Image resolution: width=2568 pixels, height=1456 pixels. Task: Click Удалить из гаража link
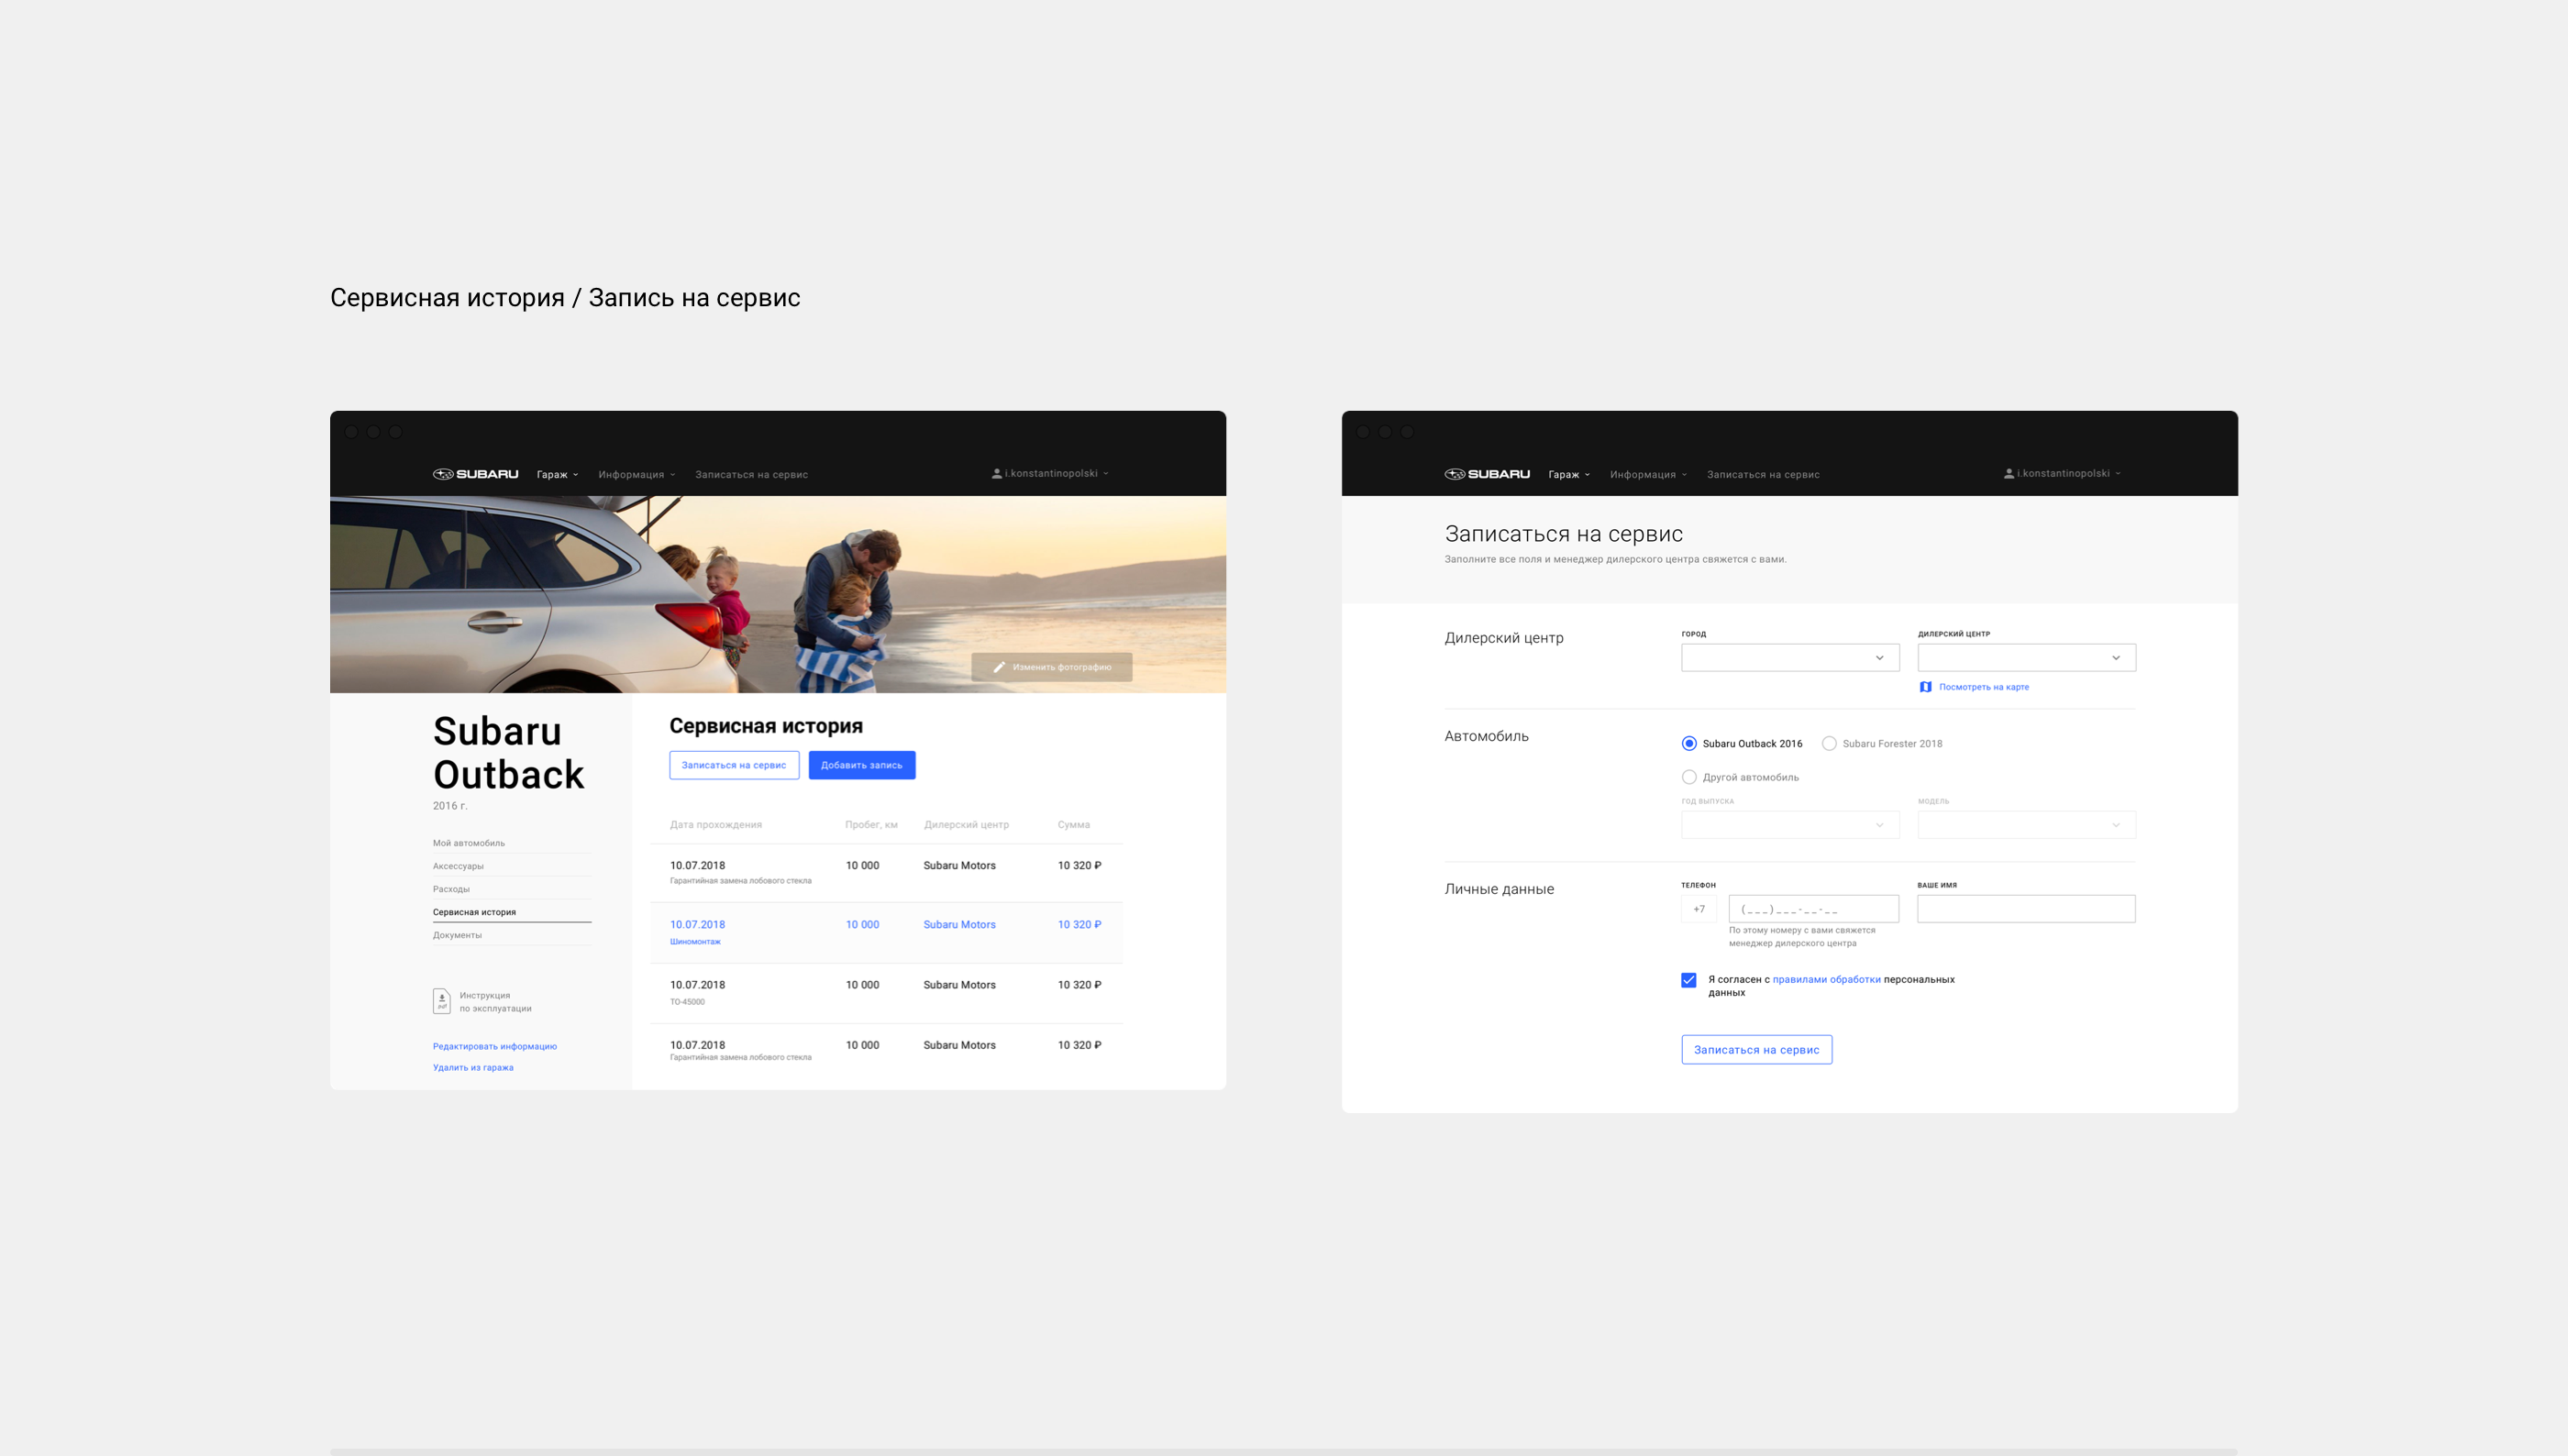point(473,1067)
